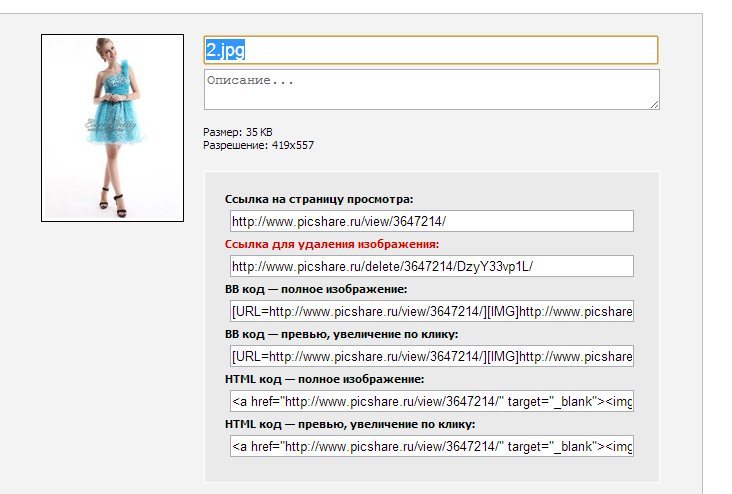The width and height of the screenshot is (732, 494).
Task: Select the view page link field
Action: [431, 221]
